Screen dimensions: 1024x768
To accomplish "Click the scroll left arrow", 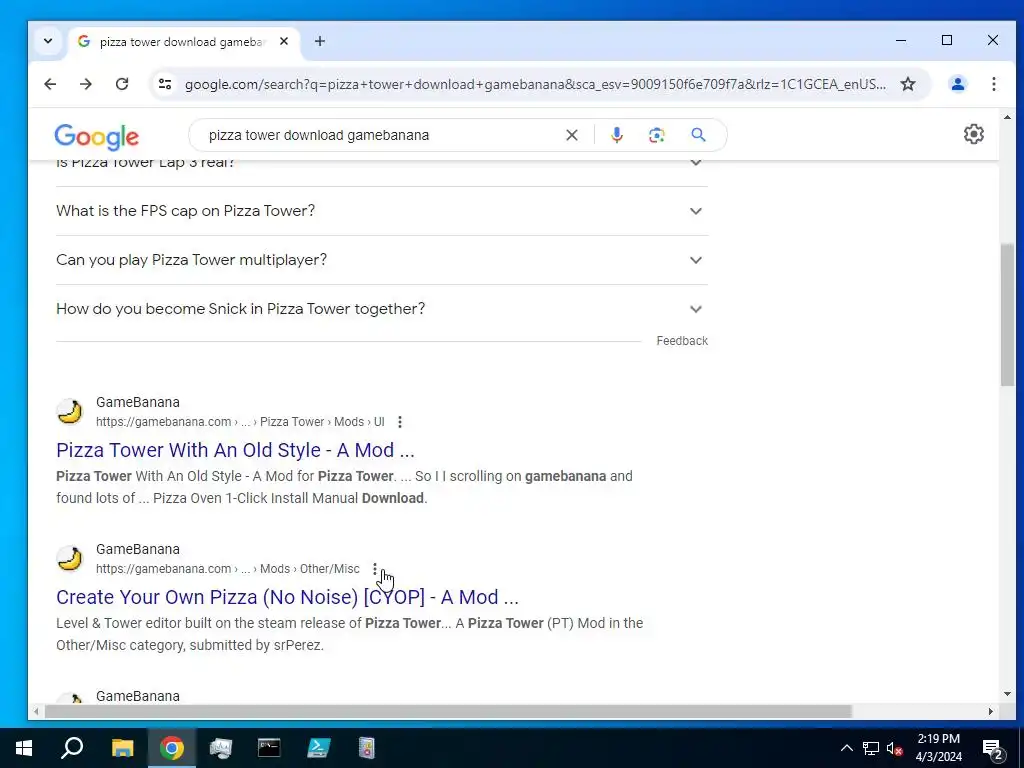I will (x=37, y=711).
